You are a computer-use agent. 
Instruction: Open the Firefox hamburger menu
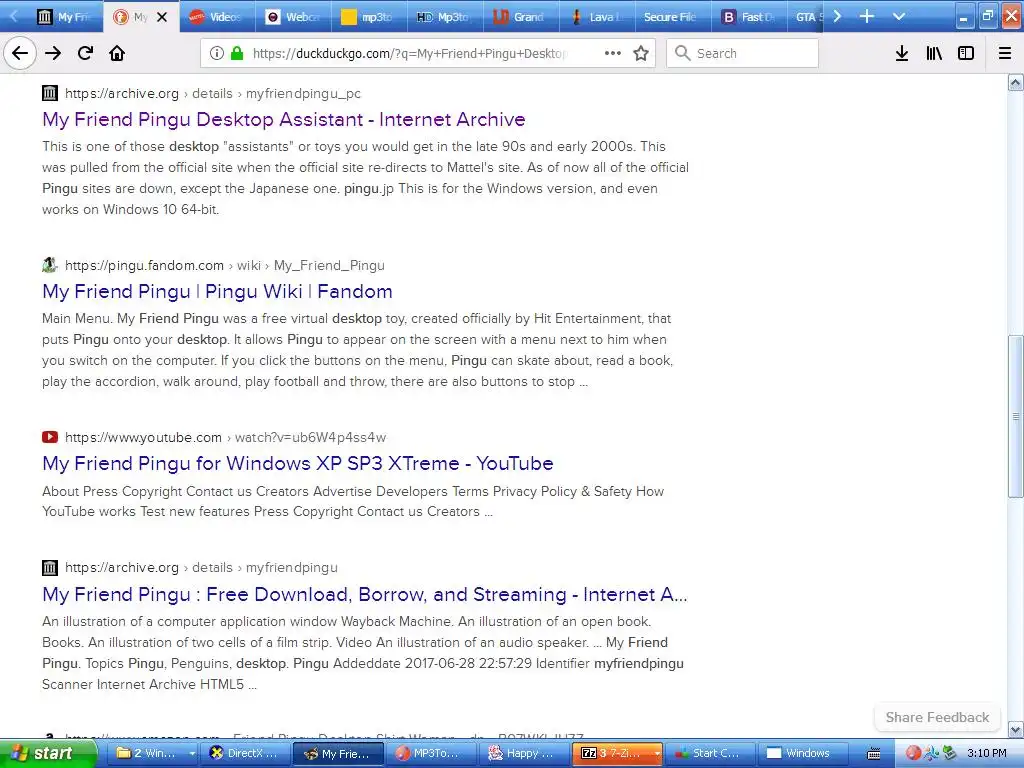(1004, 54)
